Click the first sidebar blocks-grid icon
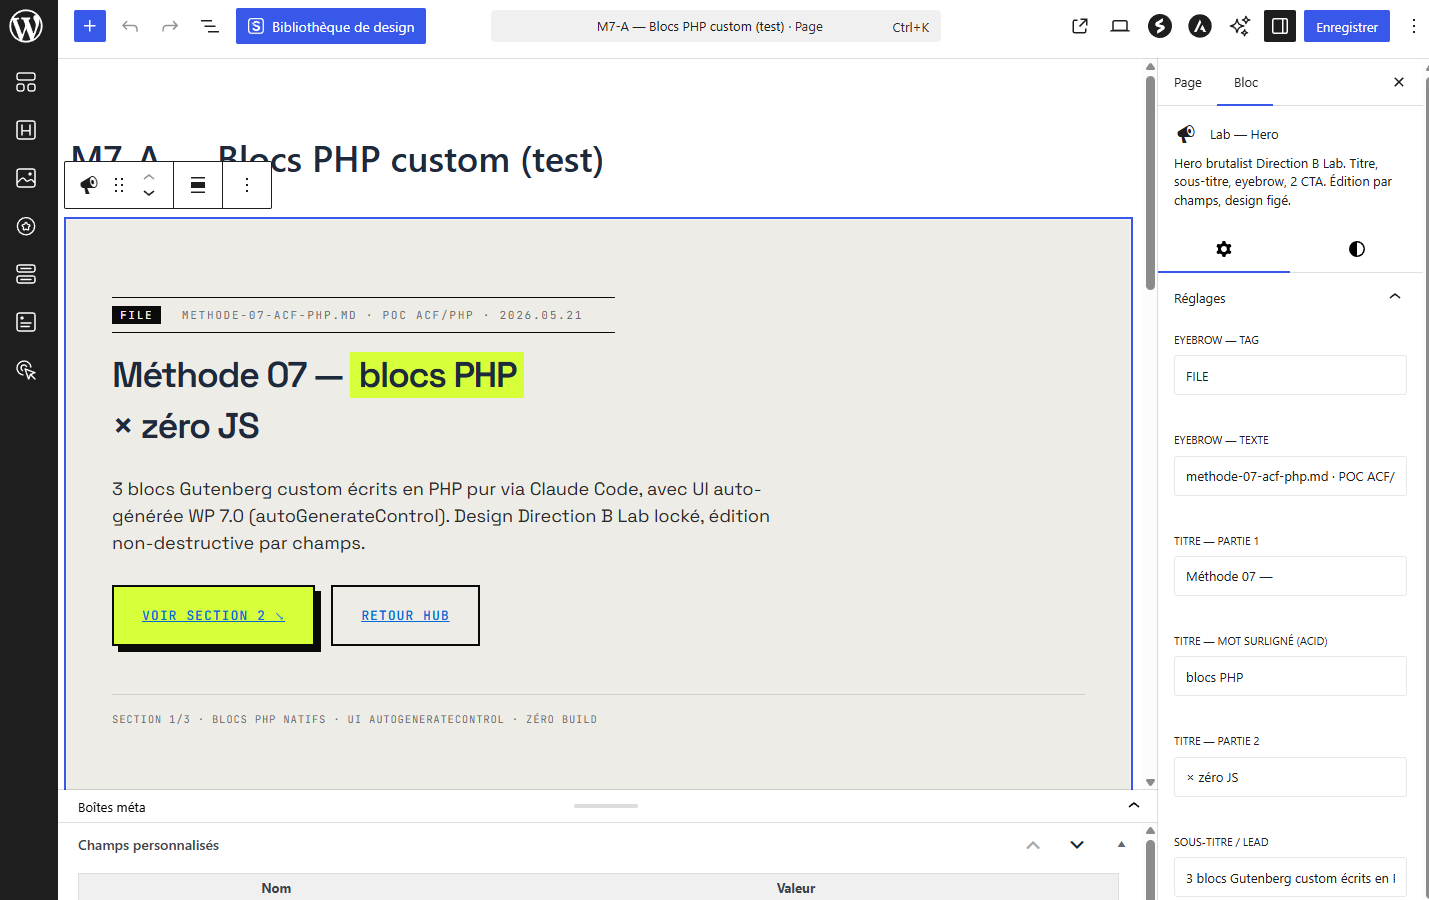Screen dimensions: 1429x900 (x=26, y=82)
